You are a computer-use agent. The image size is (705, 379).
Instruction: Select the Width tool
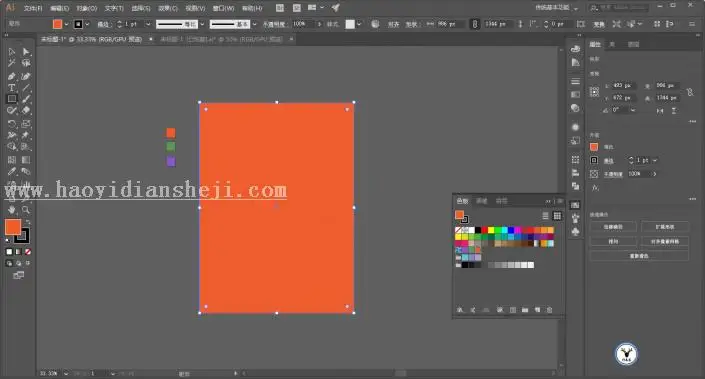12,135
